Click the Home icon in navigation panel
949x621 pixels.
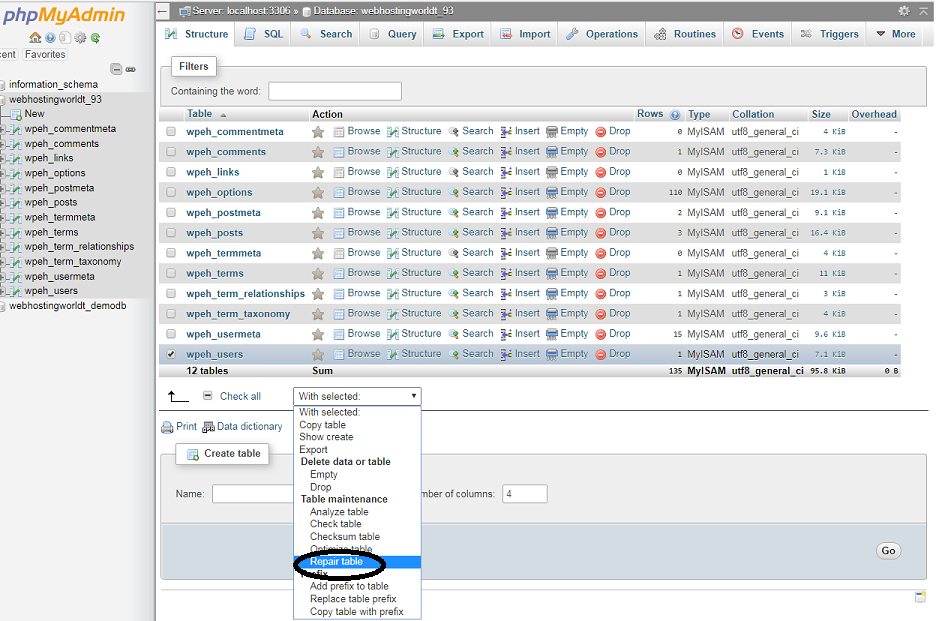(35, 38)
